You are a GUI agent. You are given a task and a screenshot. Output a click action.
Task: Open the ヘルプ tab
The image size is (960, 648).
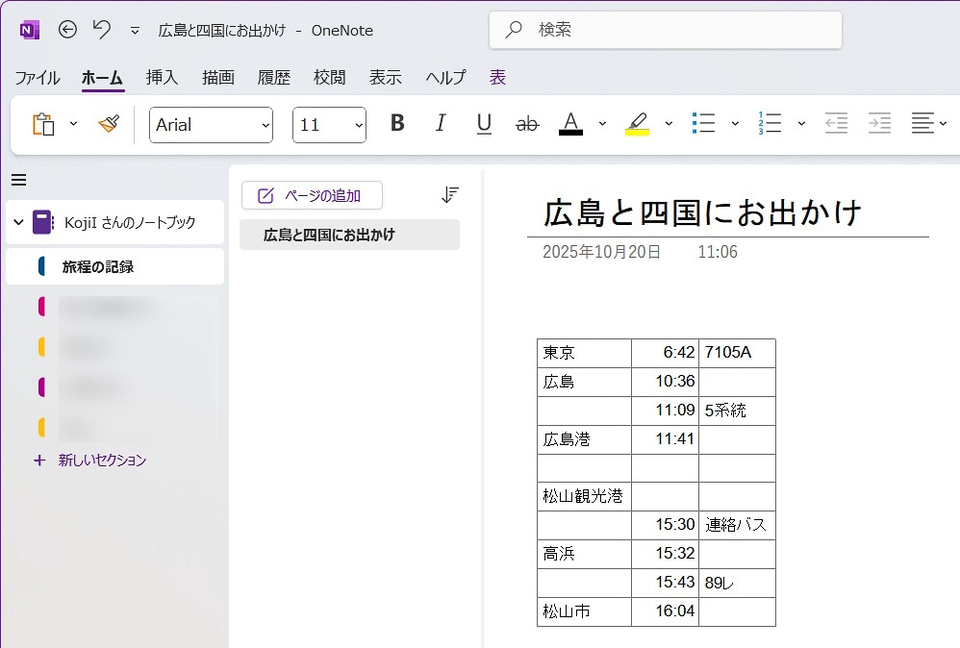point(446,78)
